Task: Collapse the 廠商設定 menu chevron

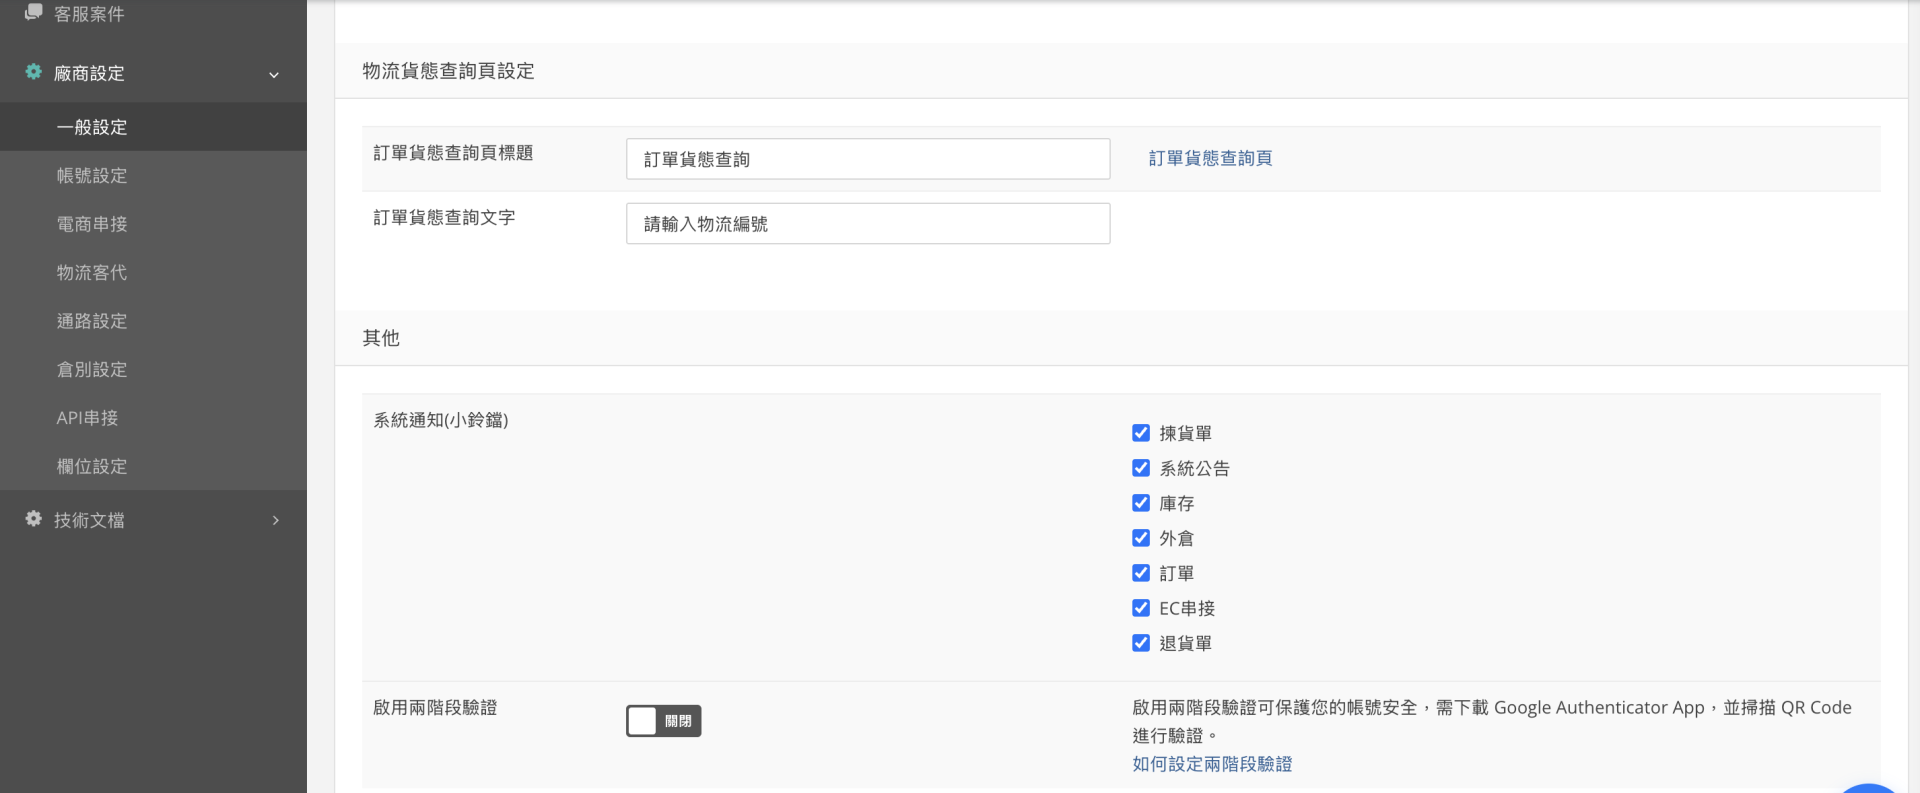Action: [274, 75]
